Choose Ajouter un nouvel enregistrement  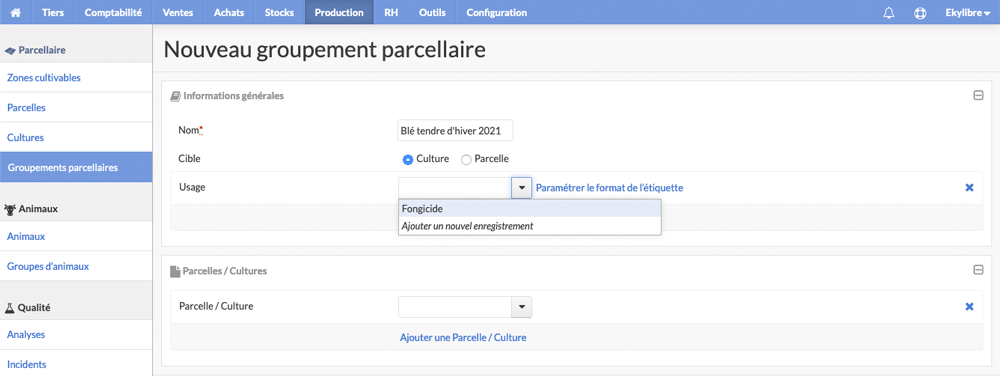point(529,226)
